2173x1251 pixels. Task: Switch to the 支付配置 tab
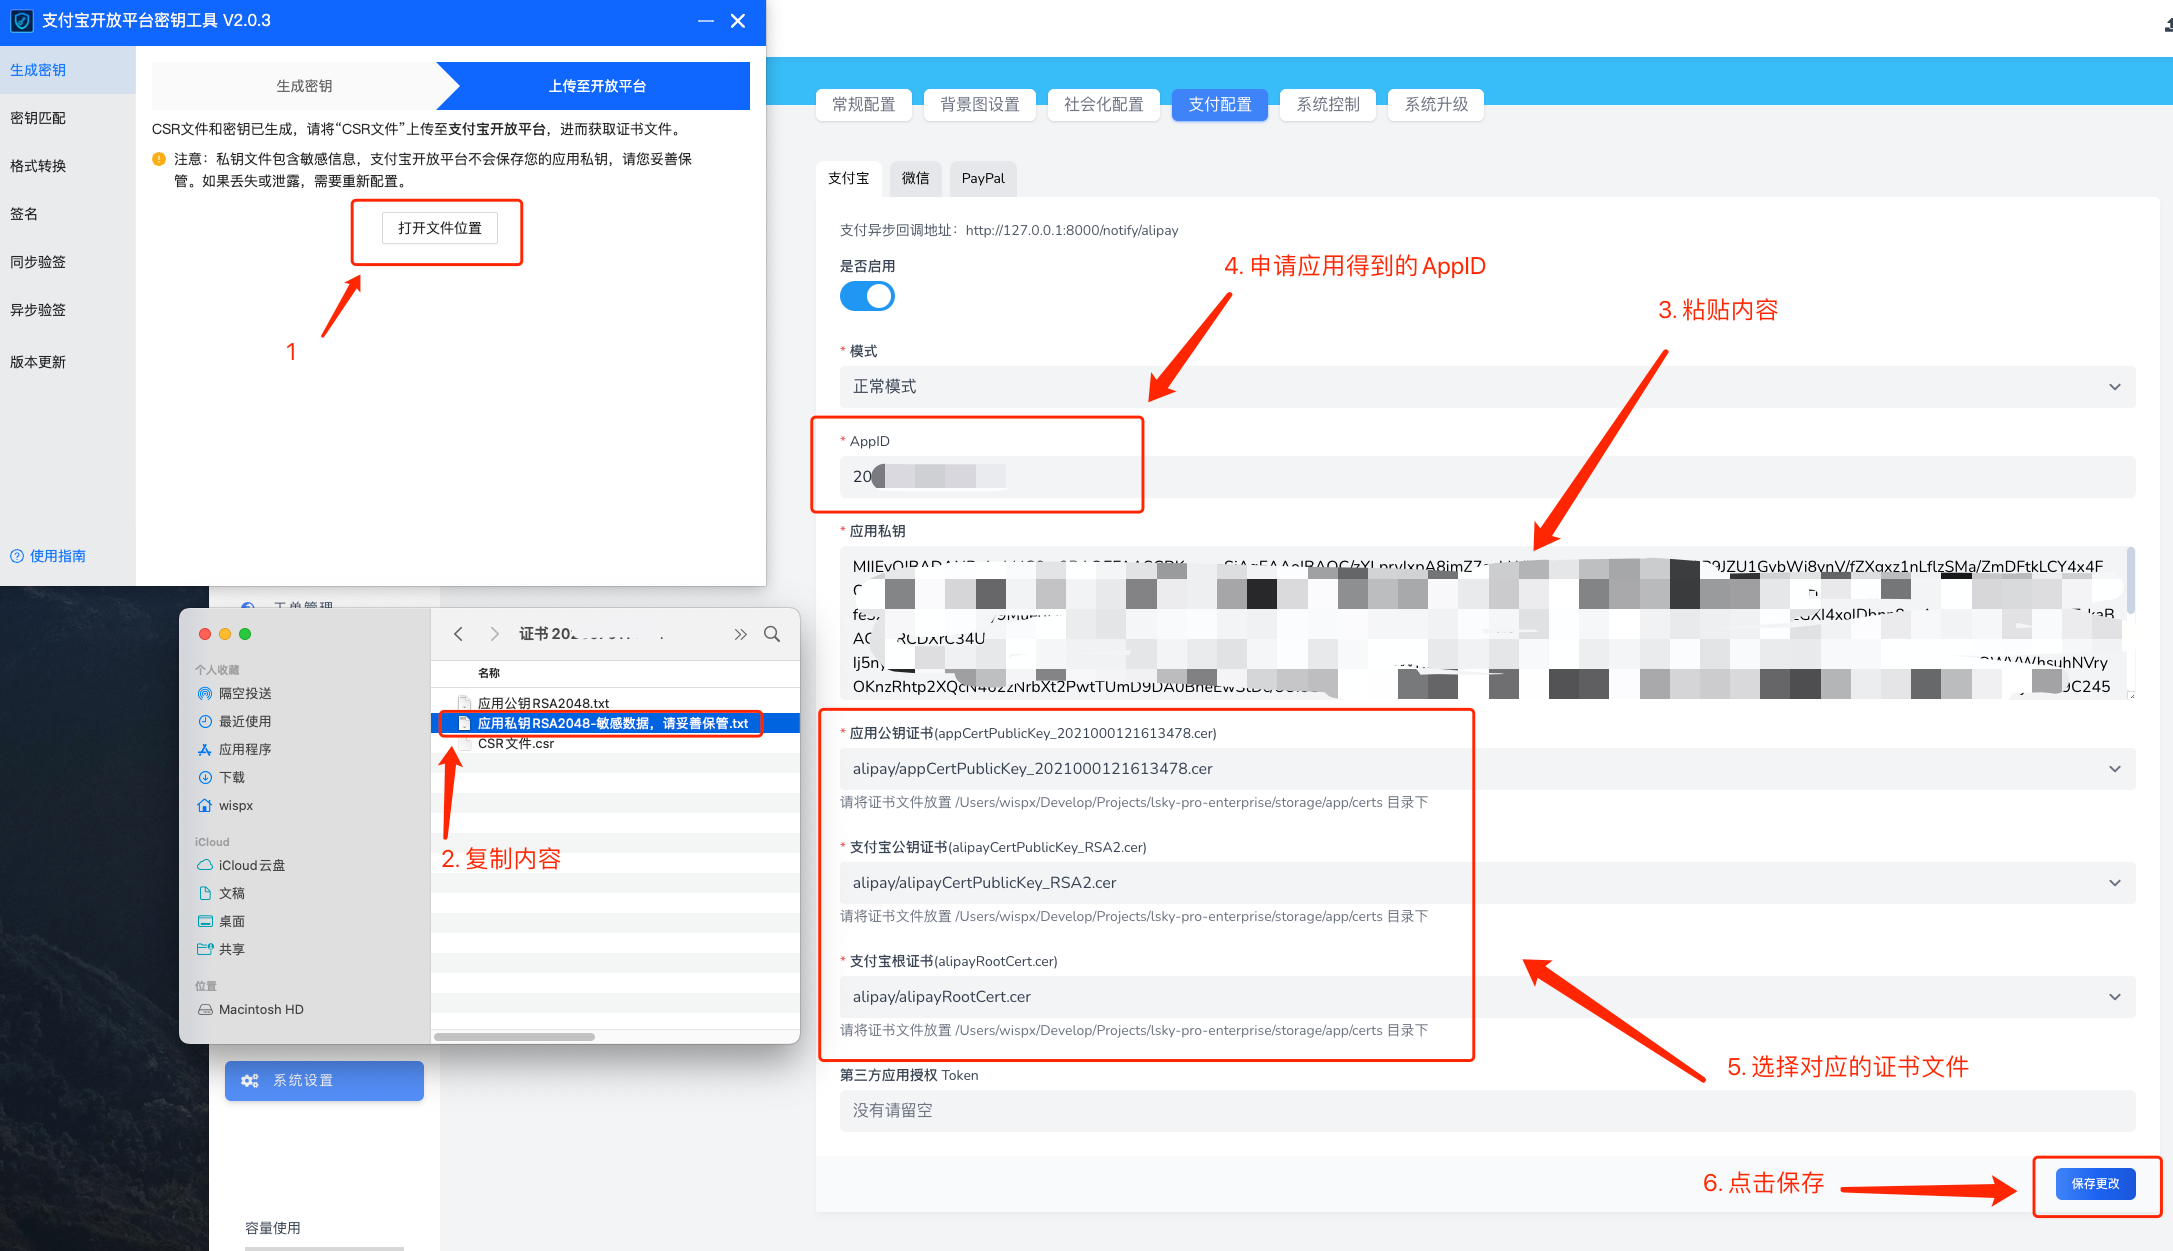click(1220, 105)
